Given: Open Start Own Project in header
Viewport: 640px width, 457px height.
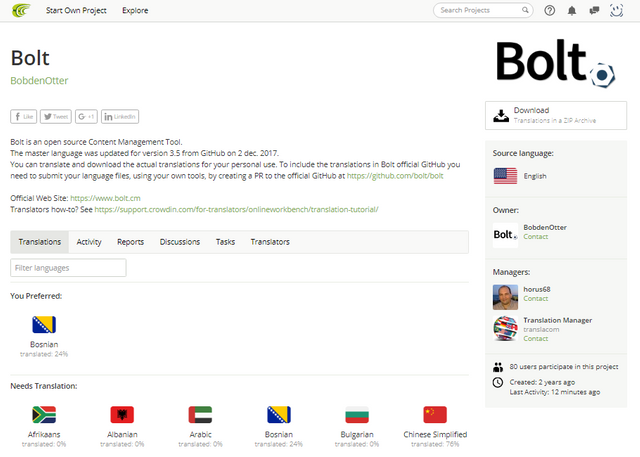Looking at the screenshot, I should pyautogui.click(x=76, y=10).
